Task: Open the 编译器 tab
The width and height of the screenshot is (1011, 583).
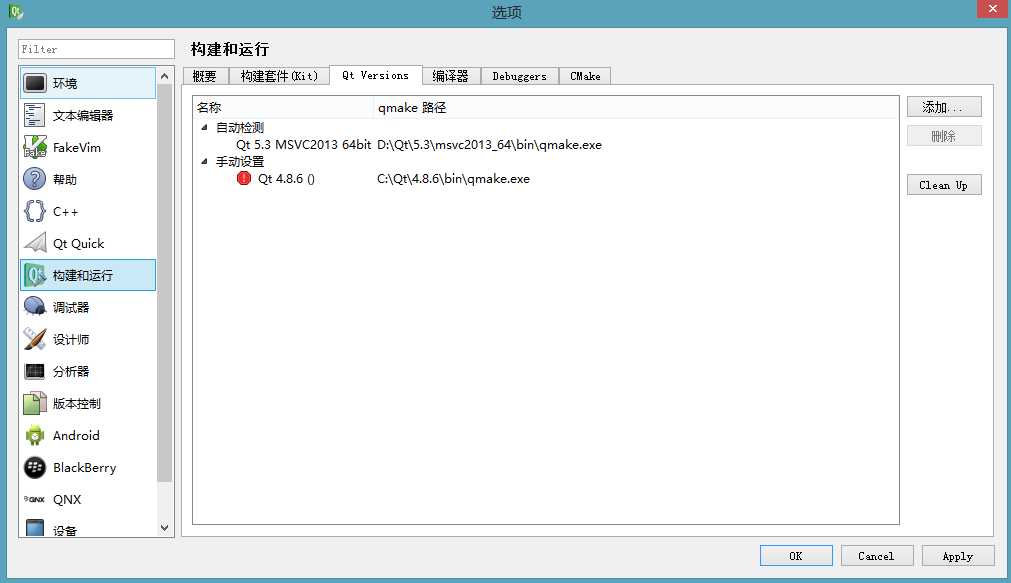Action: pyautogui.click(x=451, y=76)
